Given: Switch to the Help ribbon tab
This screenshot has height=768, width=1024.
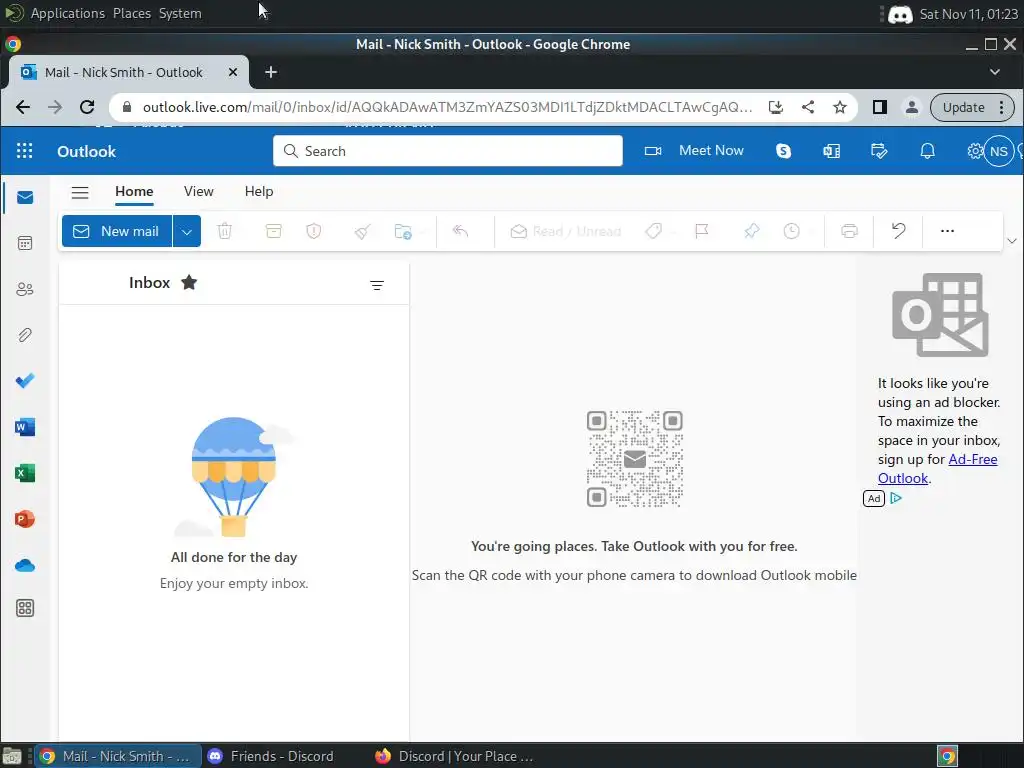Looking at the screenshot, I should [x=259, y=191].
